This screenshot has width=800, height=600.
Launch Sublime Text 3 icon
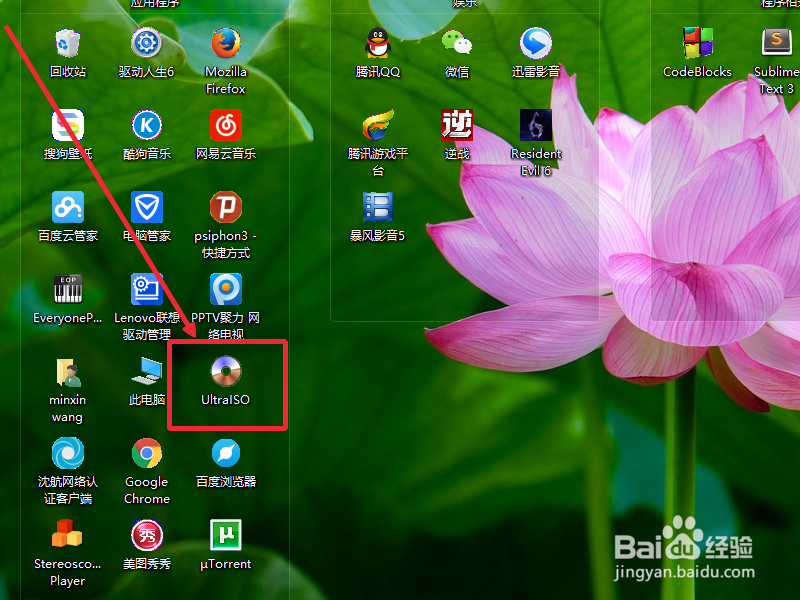777,43
